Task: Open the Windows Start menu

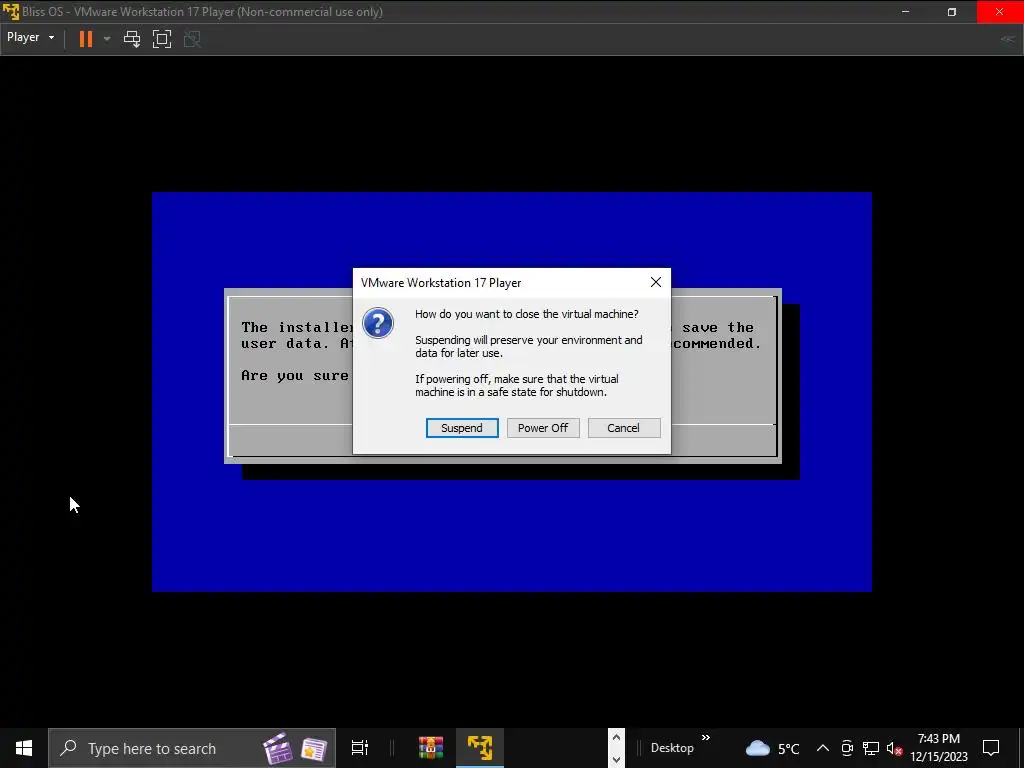Action: [24, 748]
